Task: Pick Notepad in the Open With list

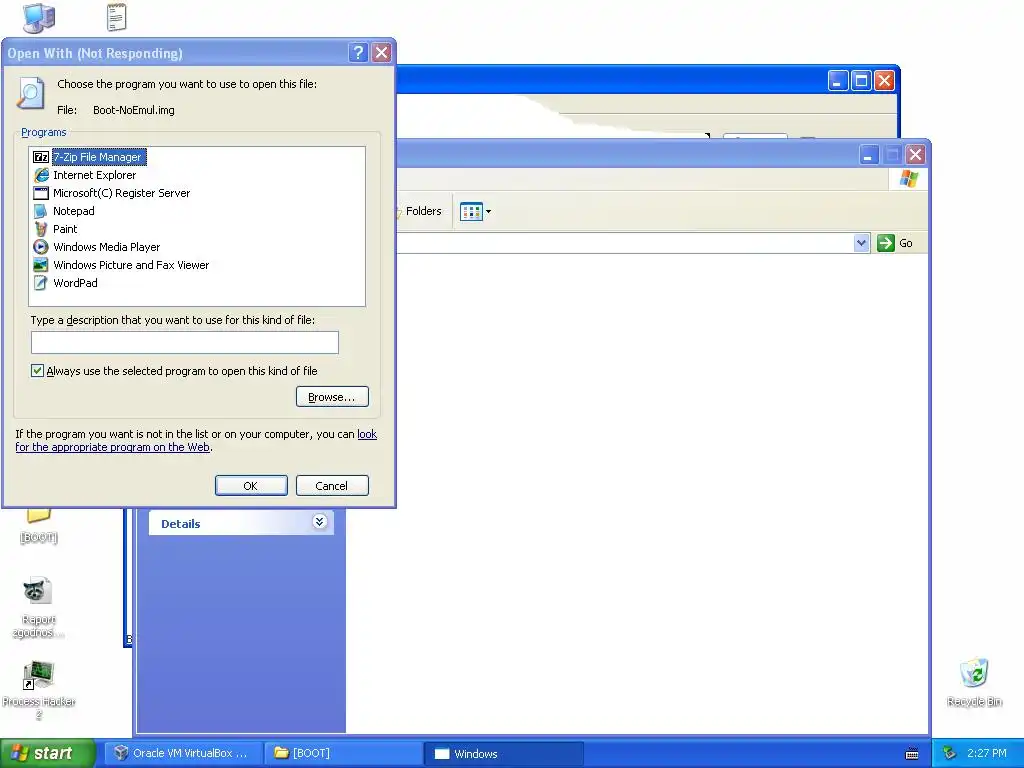Action: (74, 211)
